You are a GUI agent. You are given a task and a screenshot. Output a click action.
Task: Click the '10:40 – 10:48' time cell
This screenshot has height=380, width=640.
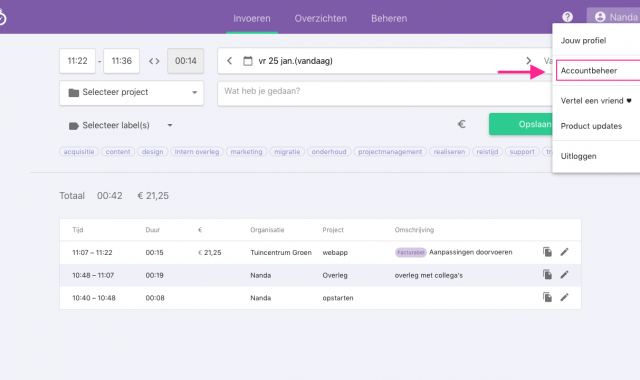tap(94, 298)
